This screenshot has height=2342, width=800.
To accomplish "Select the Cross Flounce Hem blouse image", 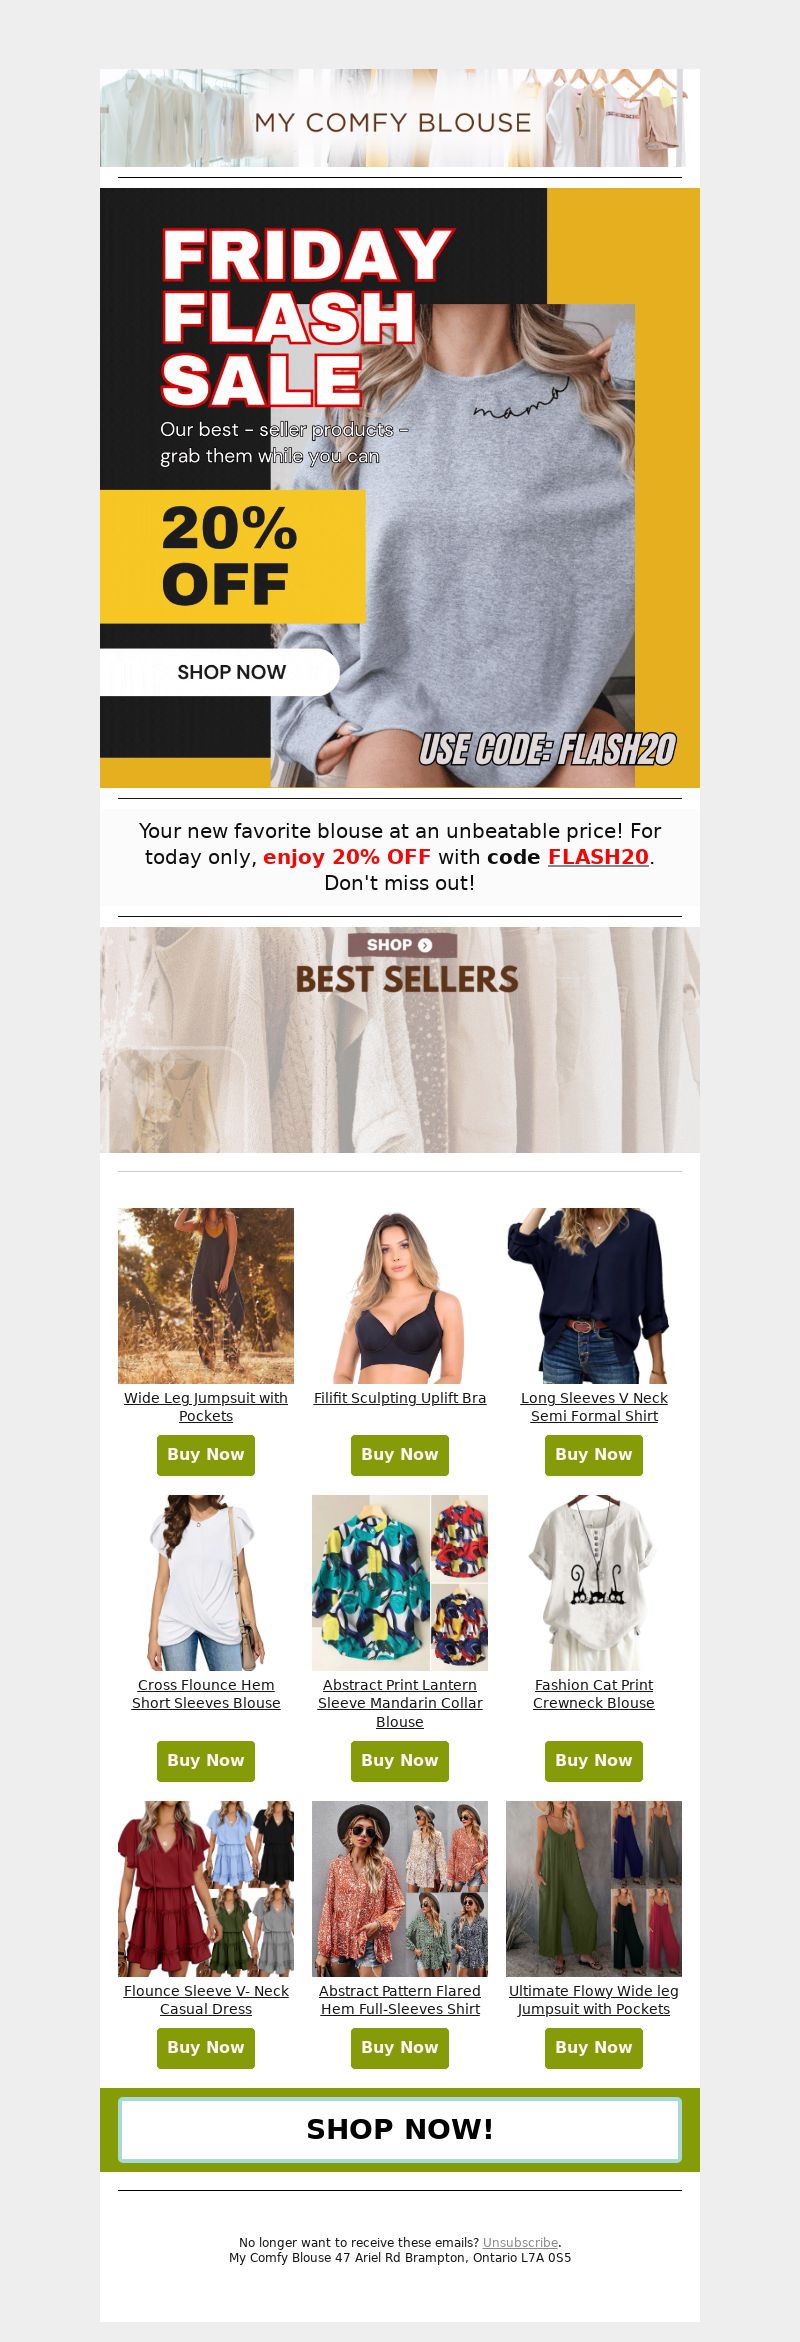I will tap(206, 1582).
